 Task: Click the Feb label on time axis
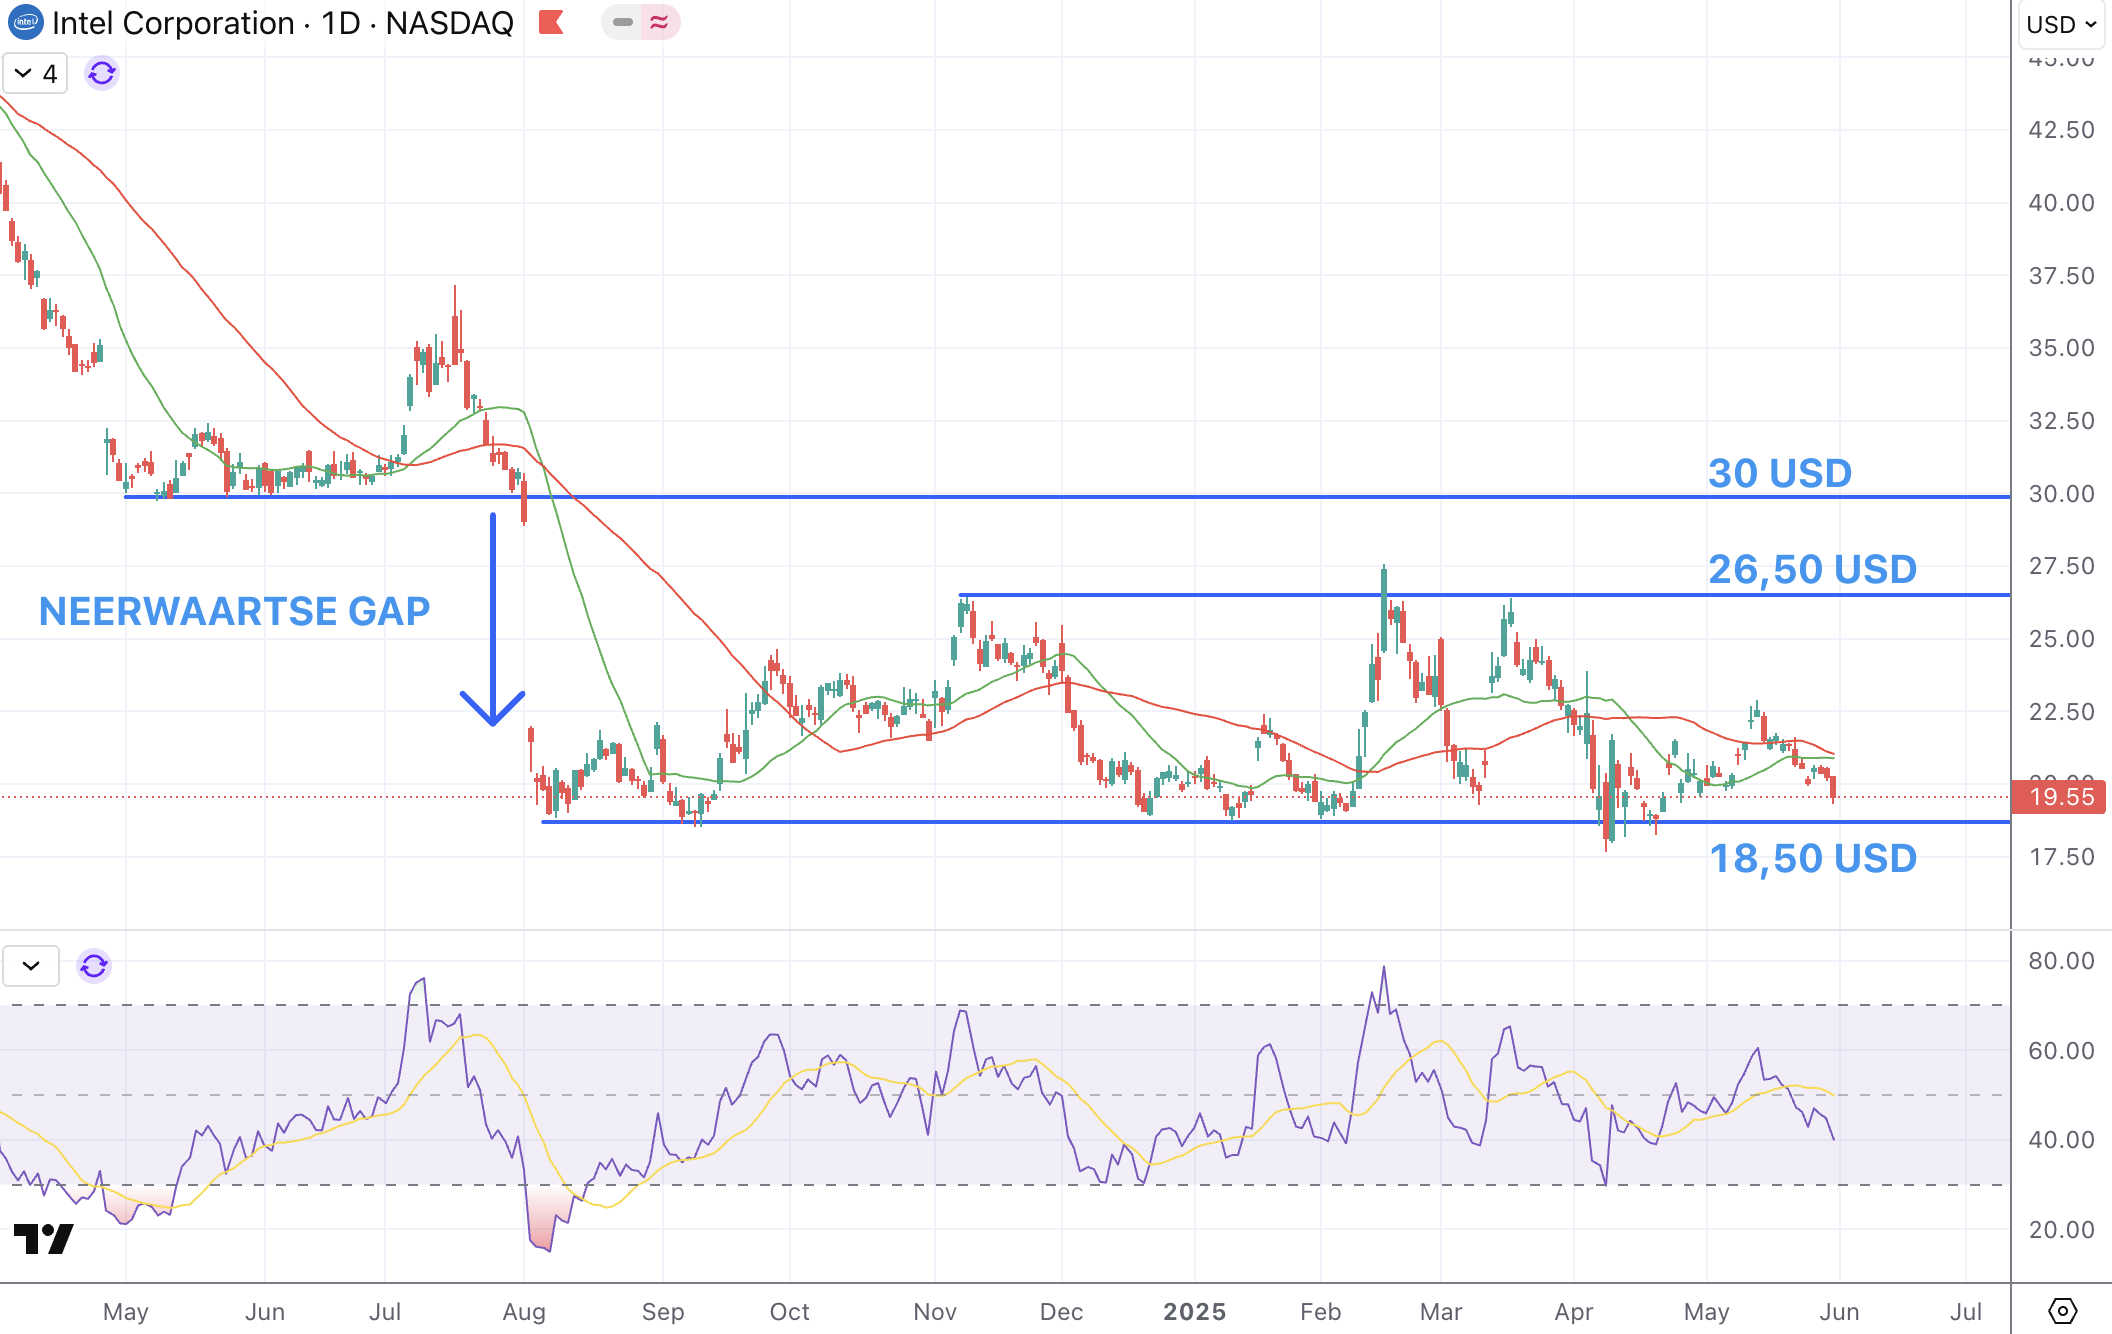pyautogui.click(x=1320, y=1311)
